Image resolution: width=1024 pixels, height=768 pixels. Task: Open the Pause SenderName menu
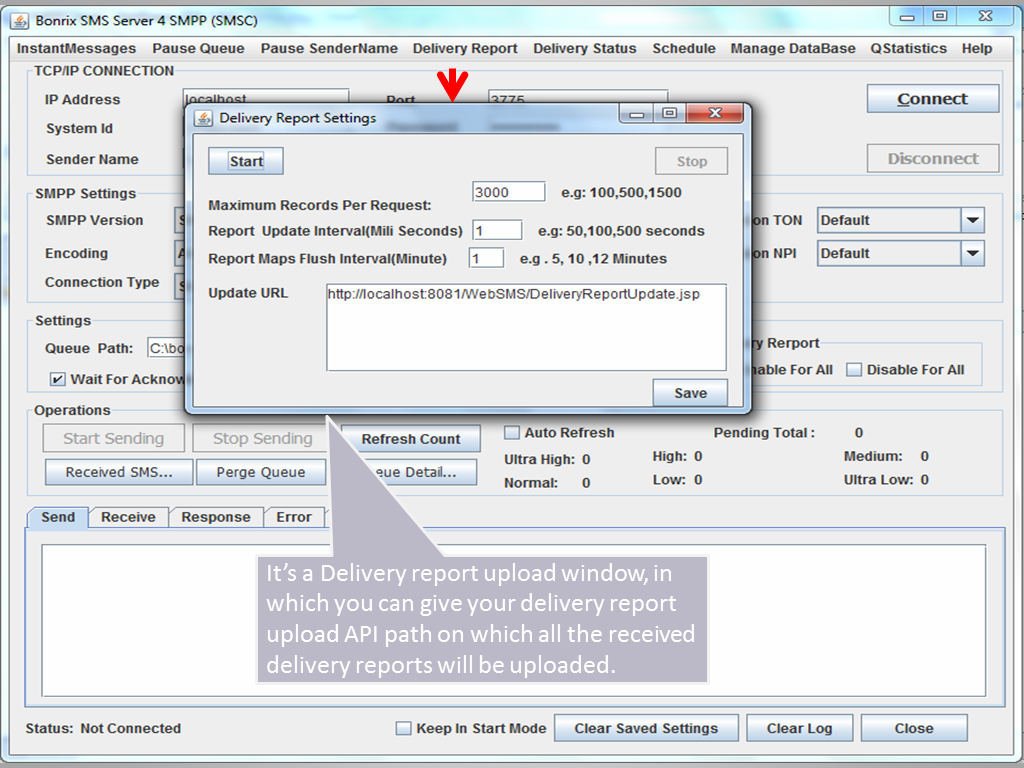[329, 48]
